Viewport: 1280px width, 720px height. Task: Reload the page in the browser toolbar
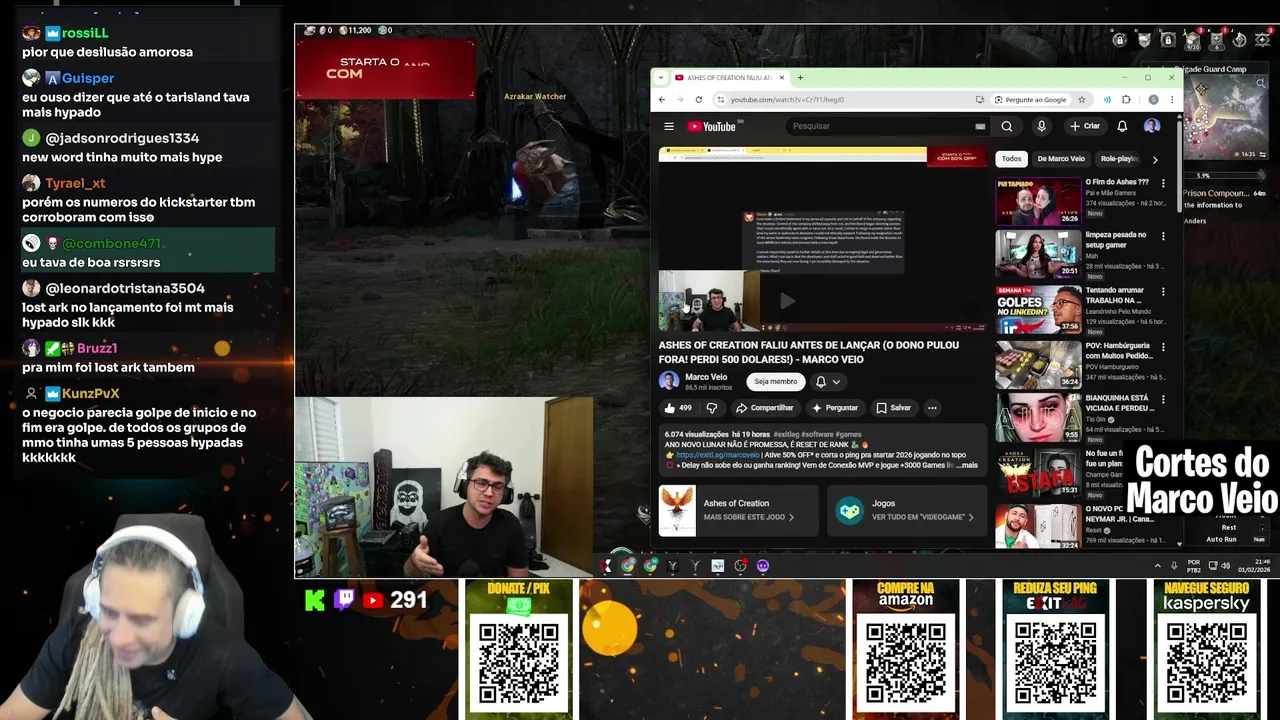point(698,100)
